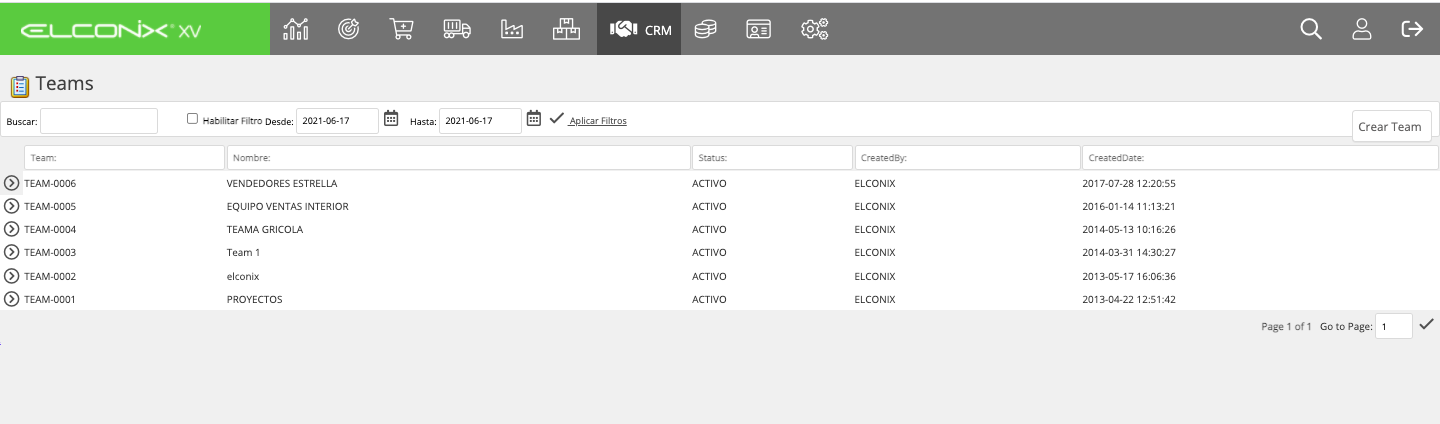Click the logout arrow icon
Viewport: 1440px width, 424px height.
(1412, 29)
